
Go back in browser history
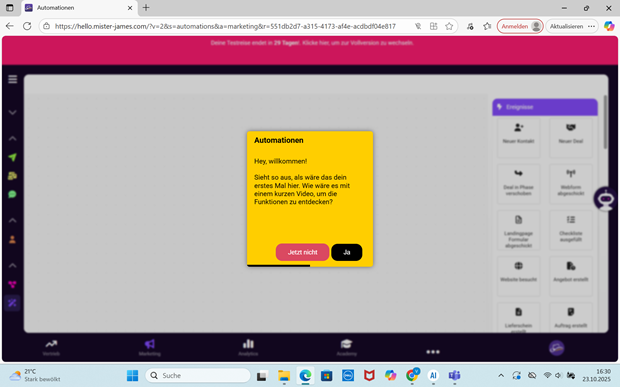(x=10, y=26)
